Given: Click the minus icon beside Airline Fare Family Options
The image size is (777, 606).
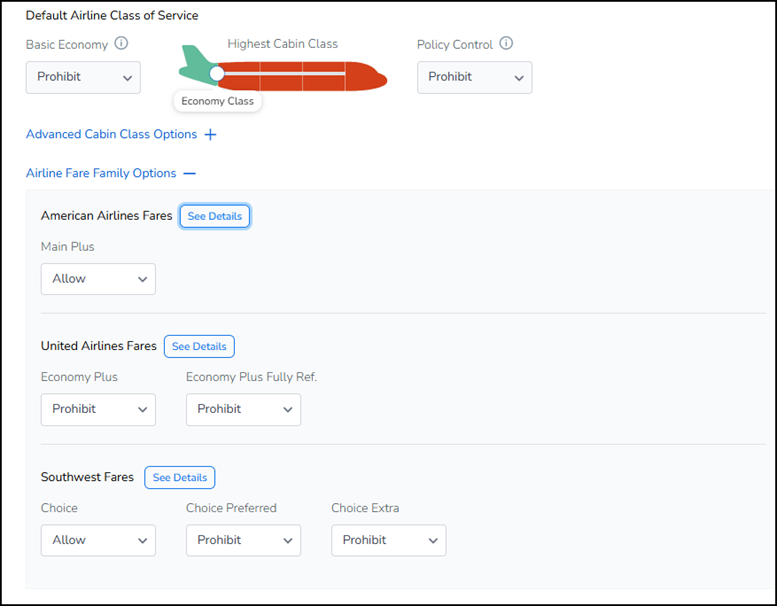Looking at the screenshot, I should click(x=190, y=173).
